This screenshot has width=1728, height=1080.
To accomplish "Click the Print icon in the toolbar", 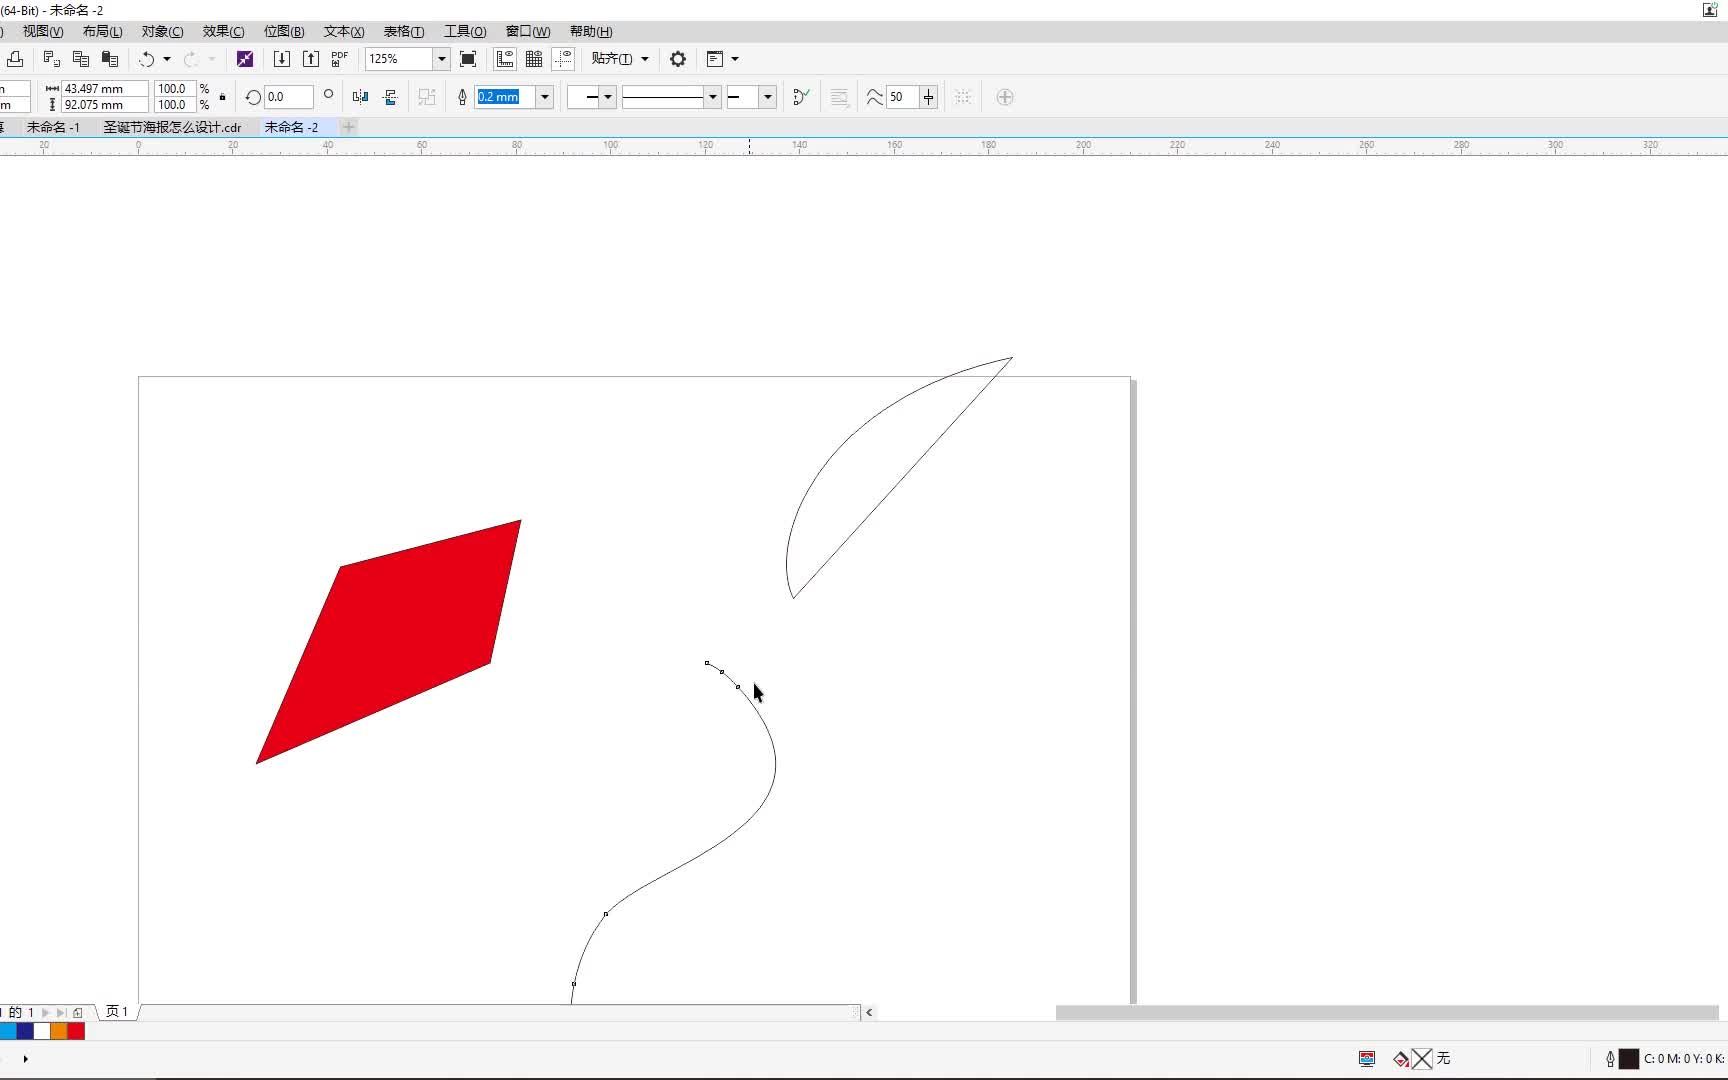I will pos(15,59).
